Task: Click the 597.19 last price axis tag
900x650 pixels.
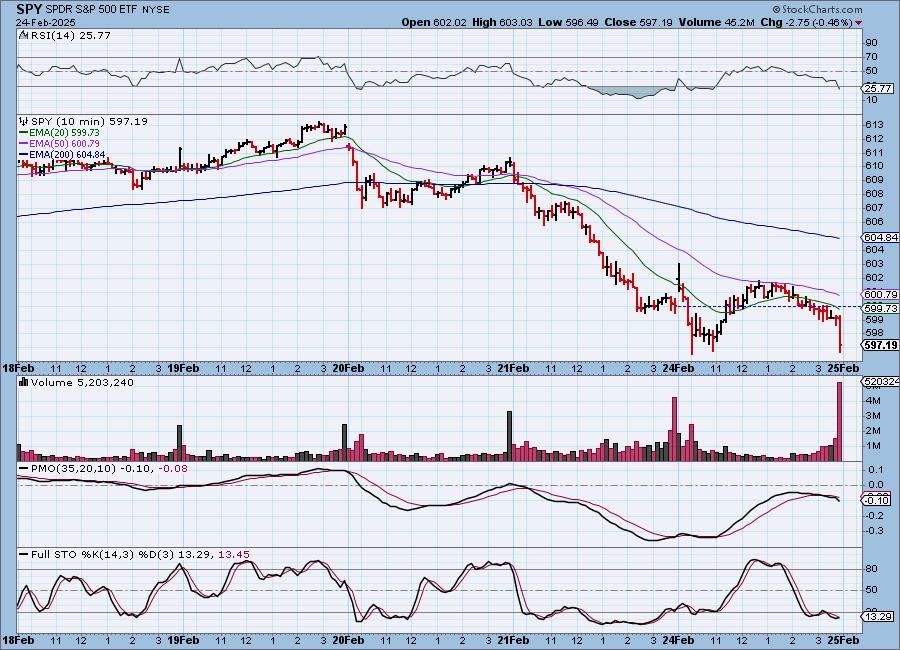Action: click(880, 345)
